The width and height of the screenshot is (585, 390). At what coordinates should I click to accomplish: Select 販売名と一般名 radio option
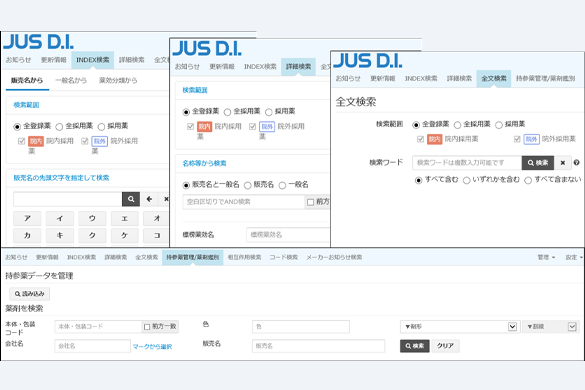(186, 185)
